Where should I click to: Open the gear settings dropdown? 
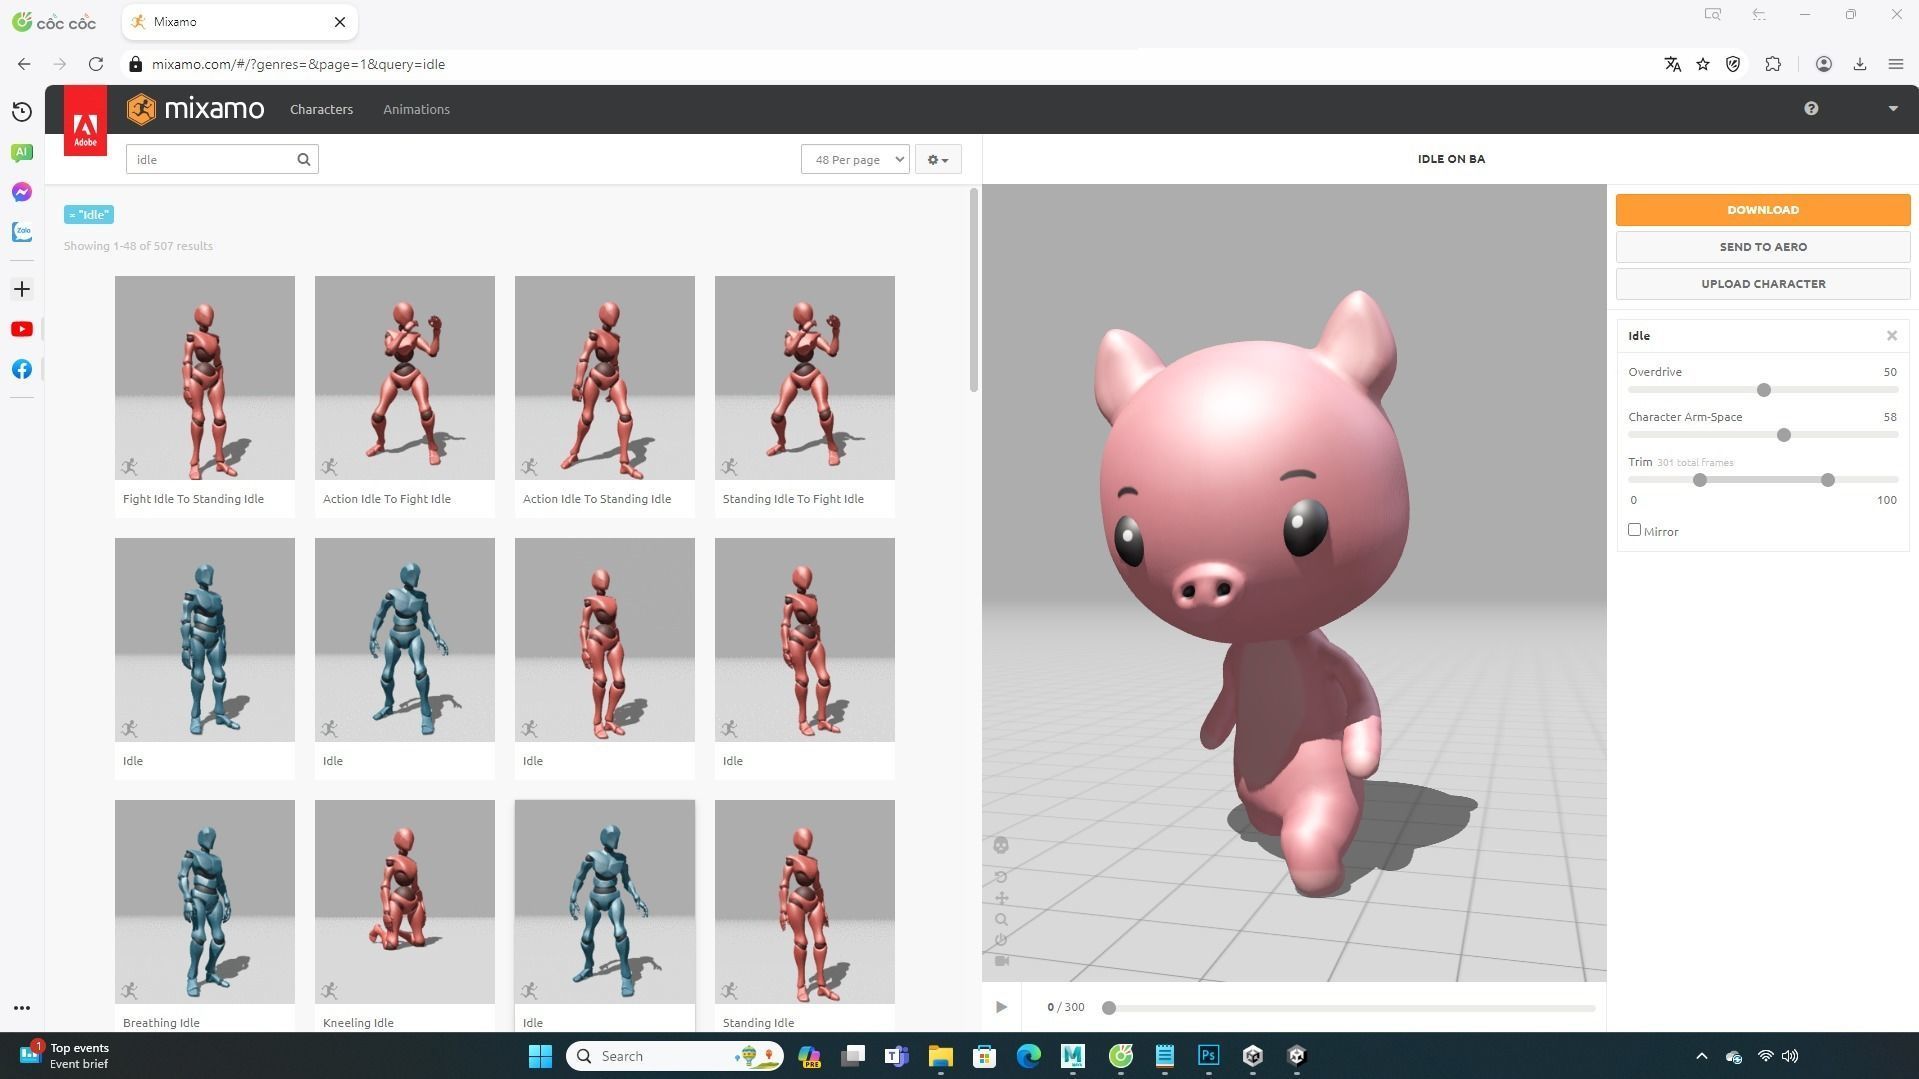pyautogui.click(x=938, y=159)
